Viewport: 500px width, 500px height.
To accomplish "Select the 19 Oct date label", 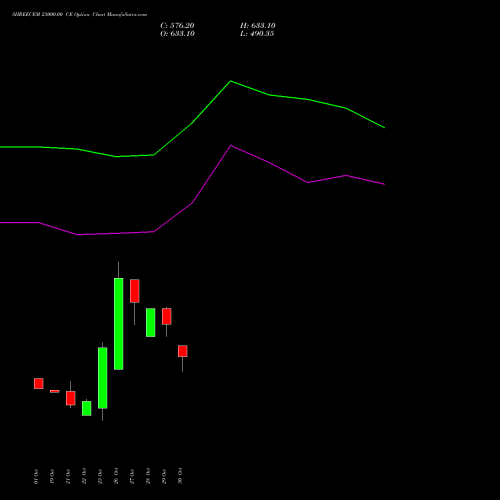I will 52,476.
